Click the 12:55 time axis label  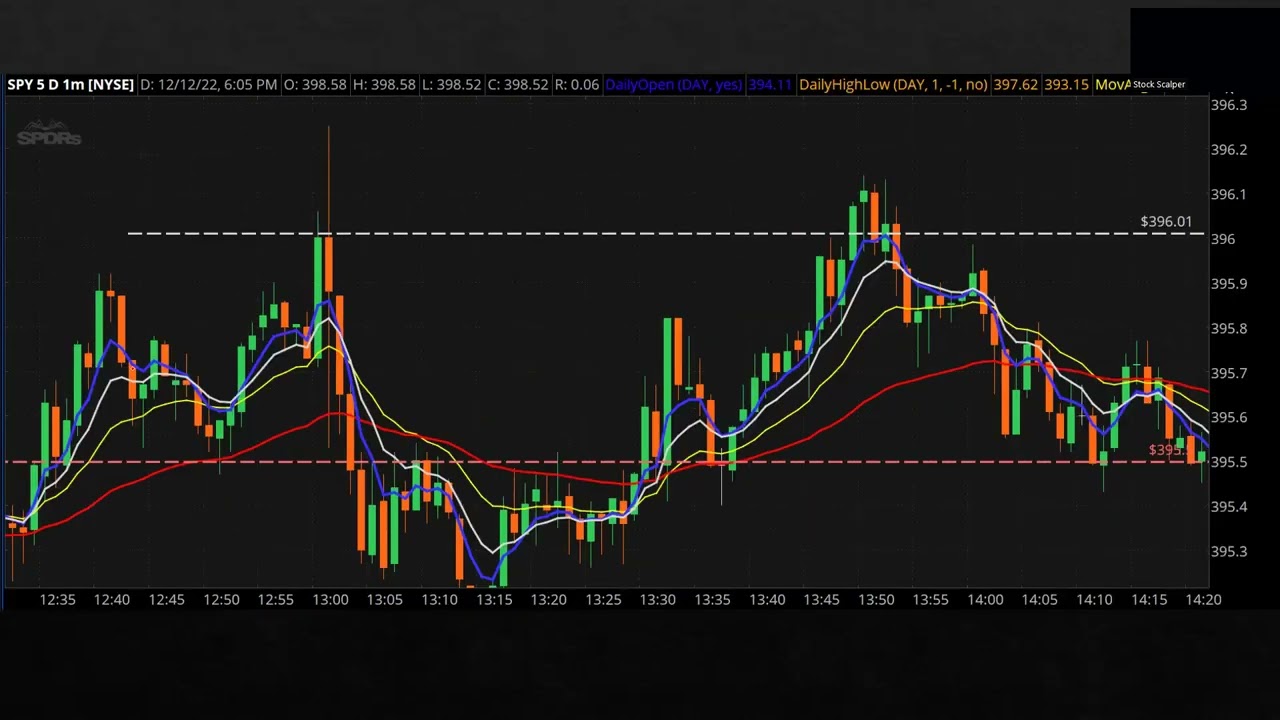tap(275, 600)
